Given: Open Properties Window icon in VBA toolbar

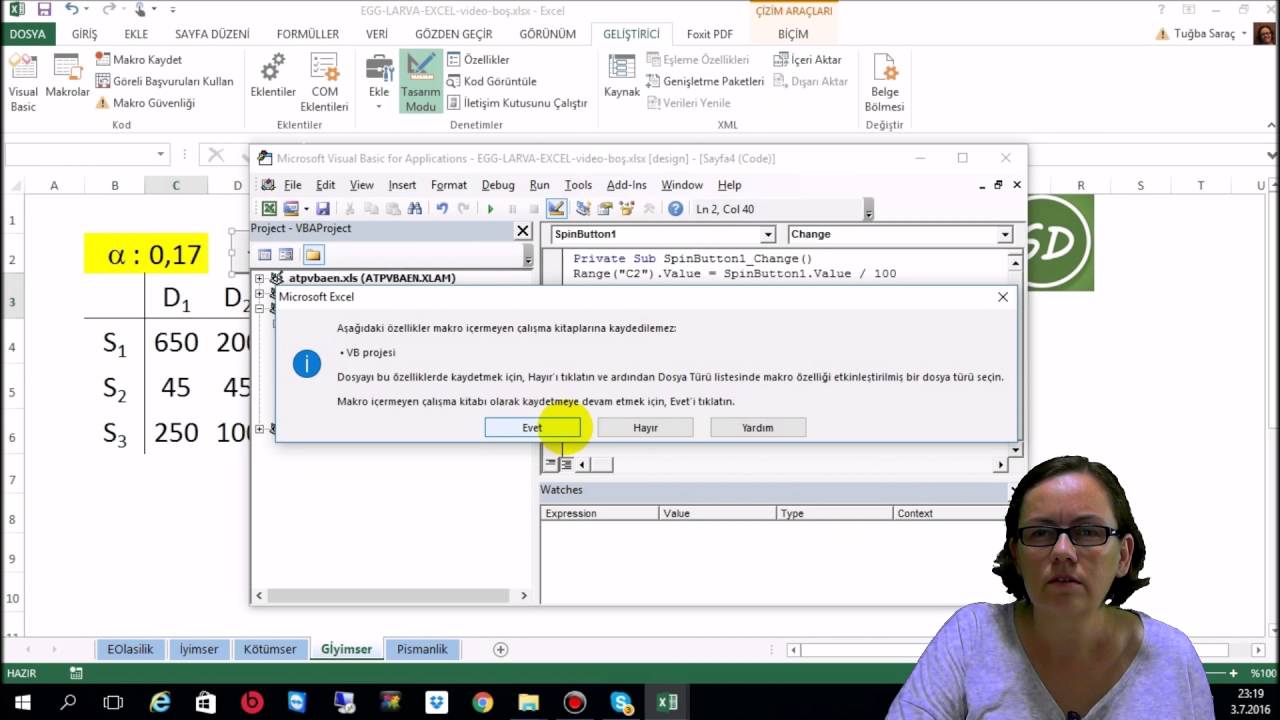Looking at the screenshot, I should 605,209.
